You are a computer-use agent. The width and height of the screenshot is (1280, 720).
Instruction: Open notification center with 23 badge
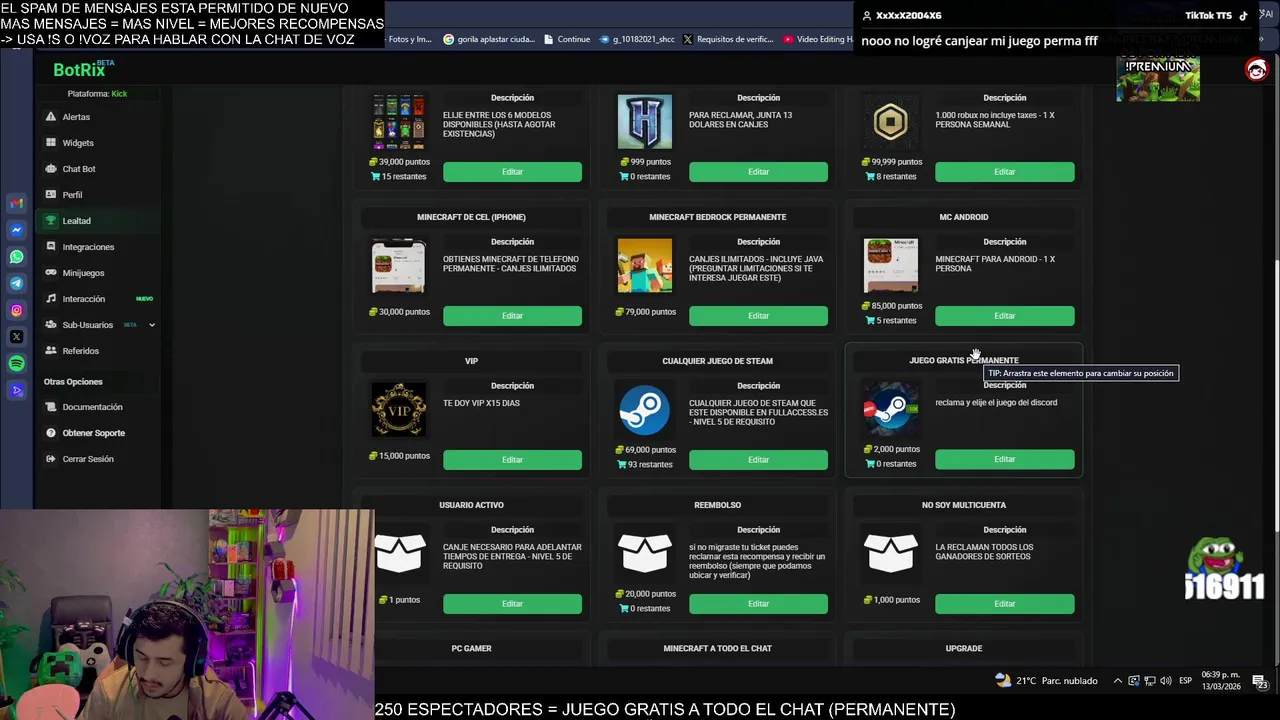(x=1262, y=682)
